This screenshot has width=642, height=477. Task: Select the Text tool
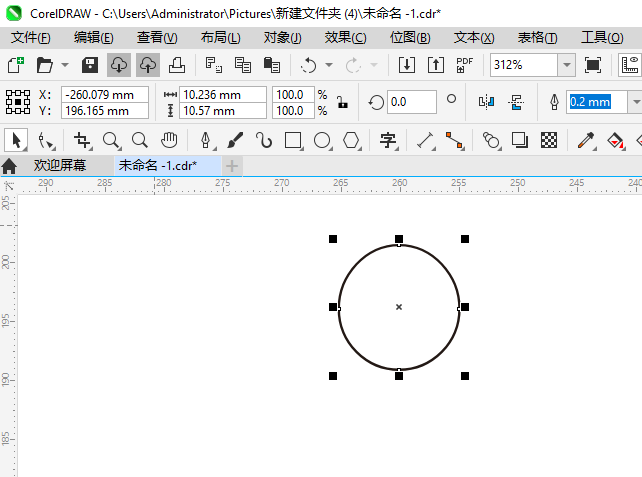(388, 140)
